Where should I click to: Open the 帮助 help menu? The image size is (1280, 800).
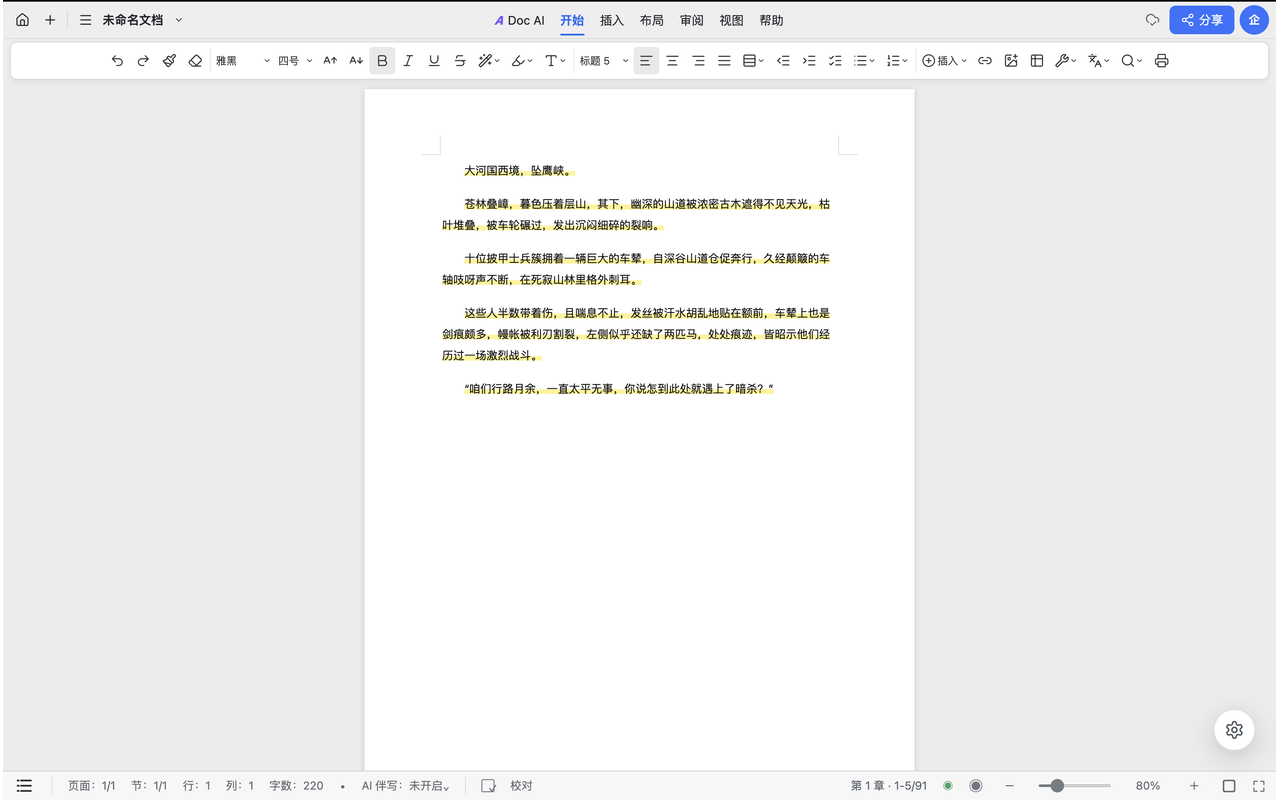pos(772,20)
